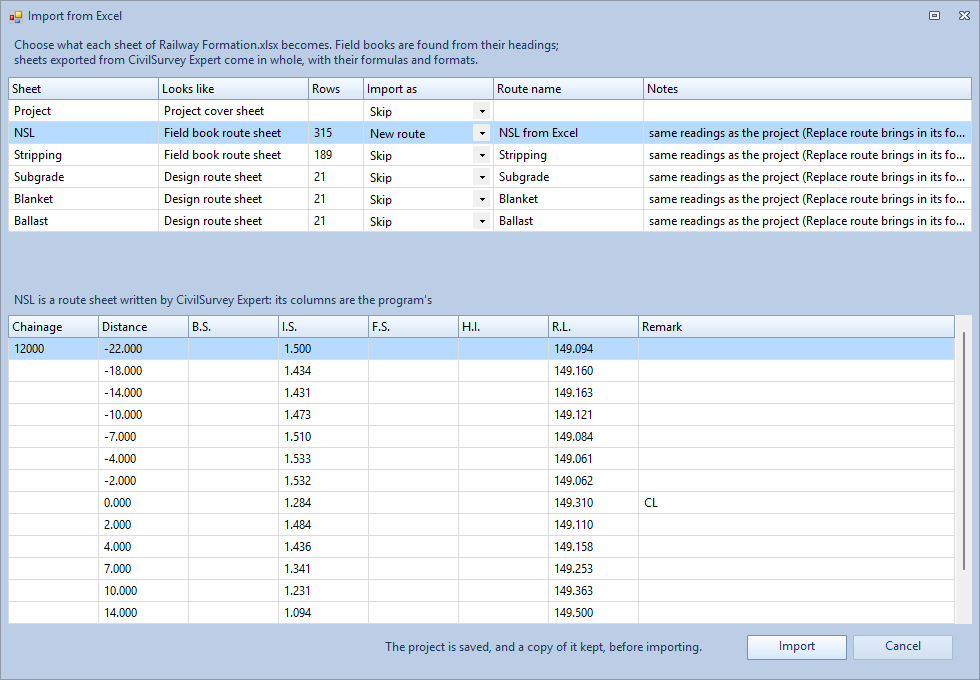Select the Project sheet row

pyautogui.click(x=490, y=111)
